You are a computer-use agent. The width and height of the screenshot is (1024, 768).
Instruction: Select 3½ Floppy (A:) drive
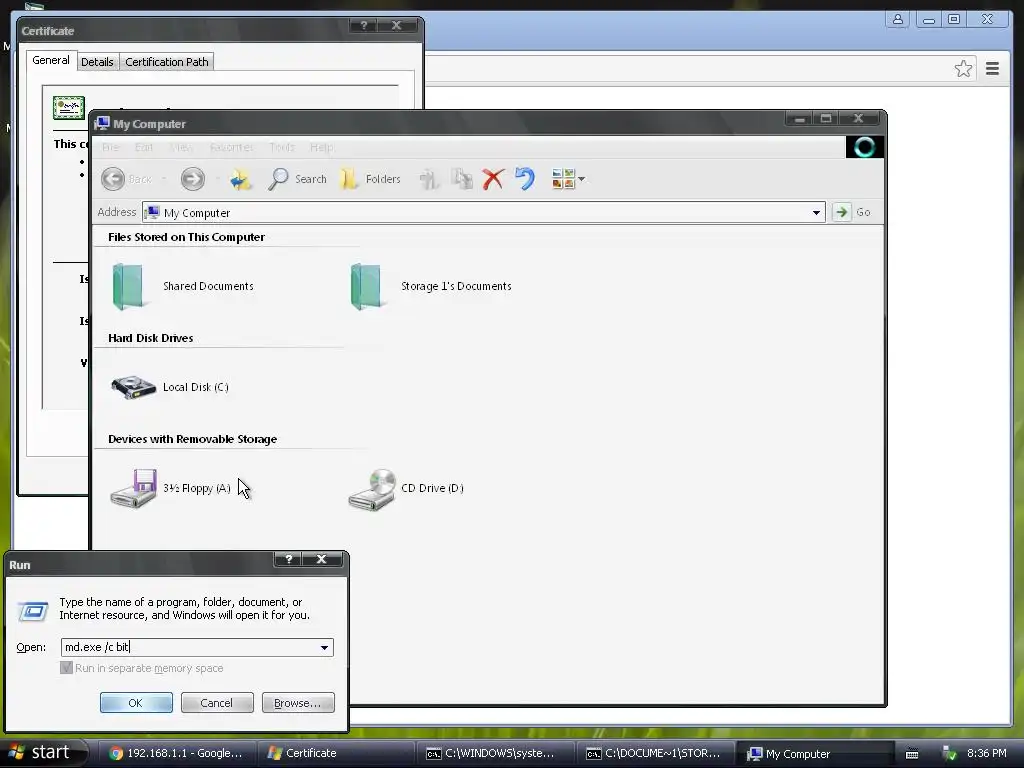[170, 488]
